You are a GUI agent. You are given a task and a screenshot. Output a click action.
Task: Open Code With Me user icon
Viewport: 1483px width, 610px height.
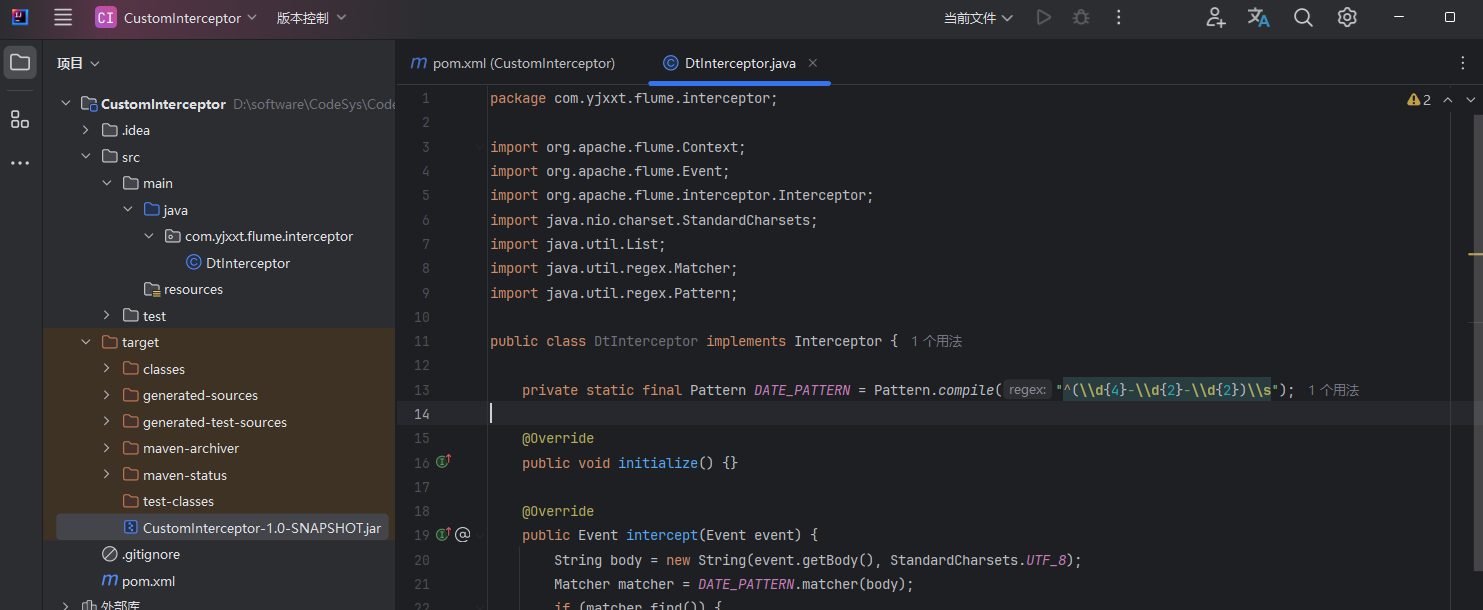point(1215,17)
